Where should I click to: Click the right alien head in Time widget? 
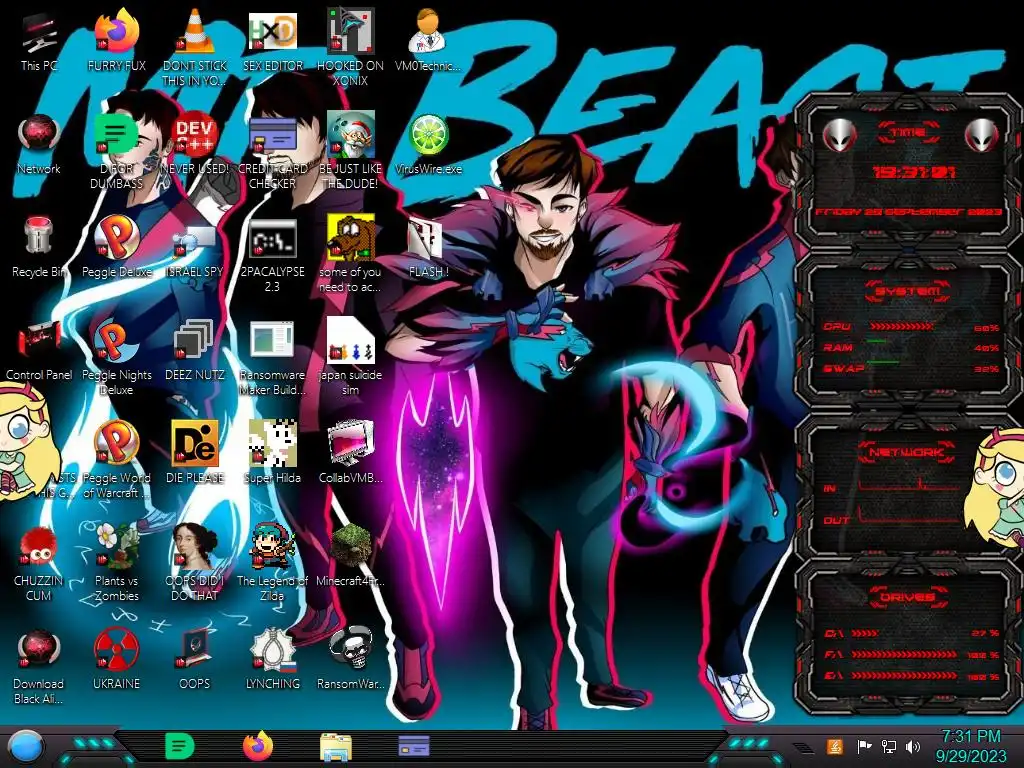pos(981,136)
